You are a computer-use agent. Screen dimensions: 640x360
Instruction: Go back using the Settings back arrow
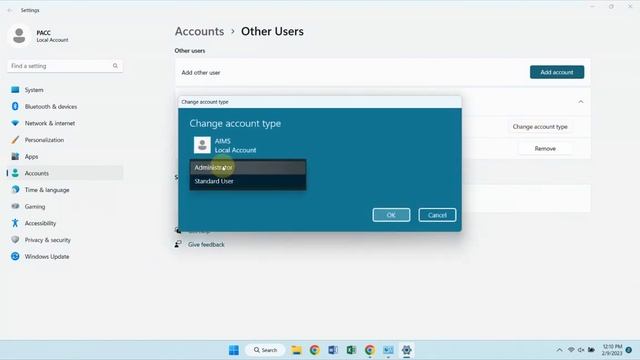(x=10, y=10)
